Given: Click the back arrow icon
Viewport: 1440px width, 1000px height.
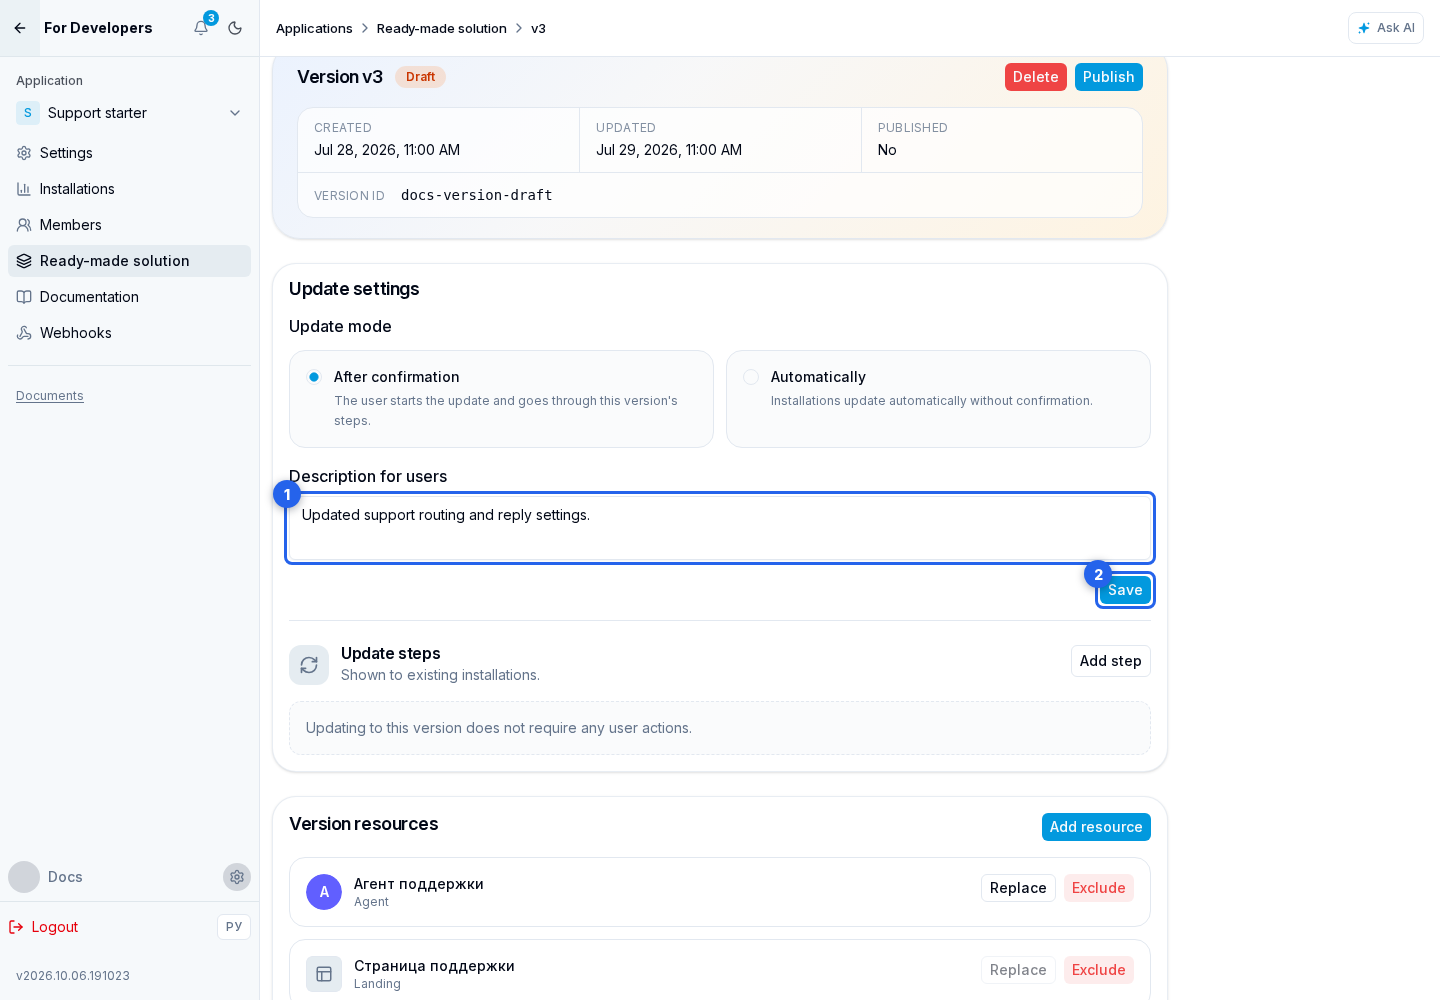Looking at the screenshot, I should coord(20,28).
